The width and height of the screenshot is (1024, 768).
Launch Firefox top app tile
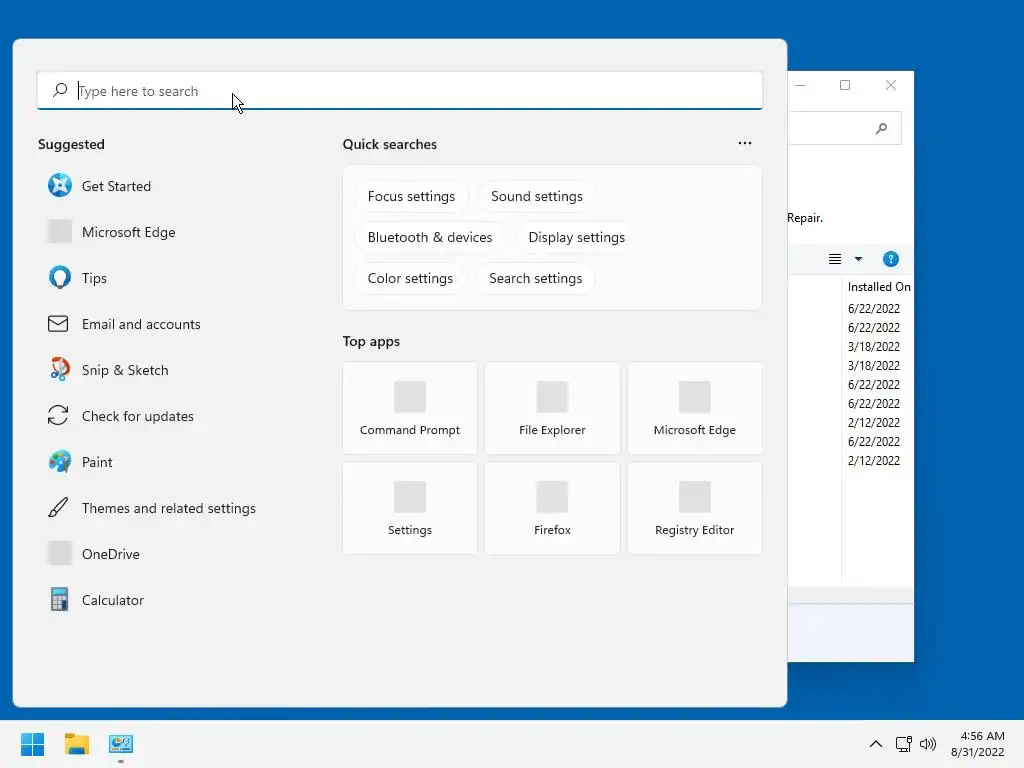552,508
